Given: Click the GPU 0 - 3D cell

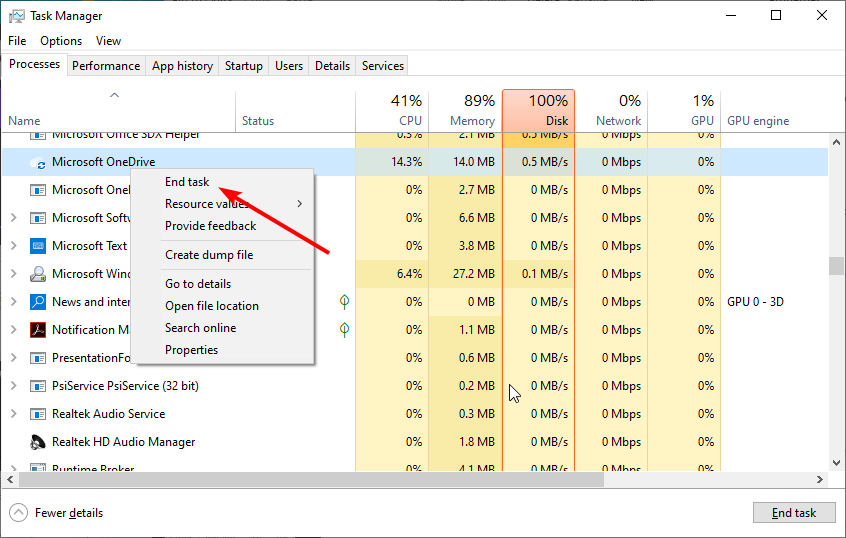Looking at the screenshot, I should click(x=755, y=302).
